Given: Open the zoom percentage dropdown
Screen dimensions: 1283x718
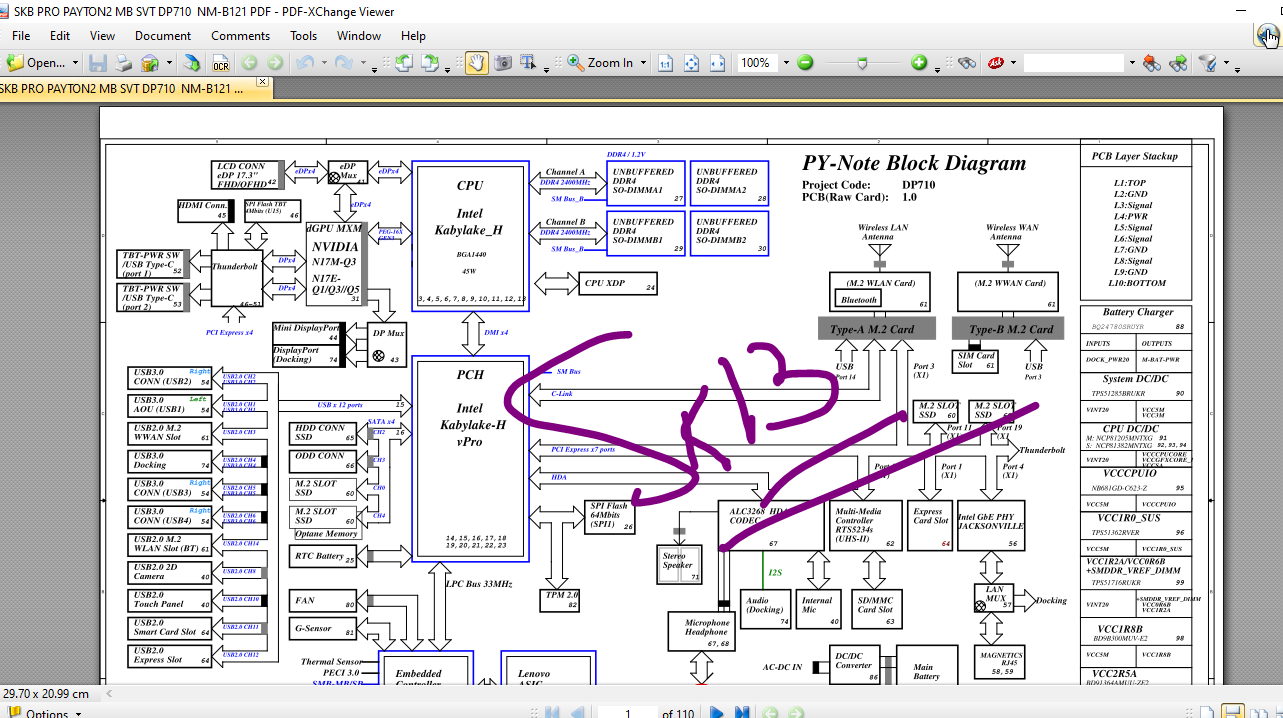Looking at the screenshot, I should (786, 63).
